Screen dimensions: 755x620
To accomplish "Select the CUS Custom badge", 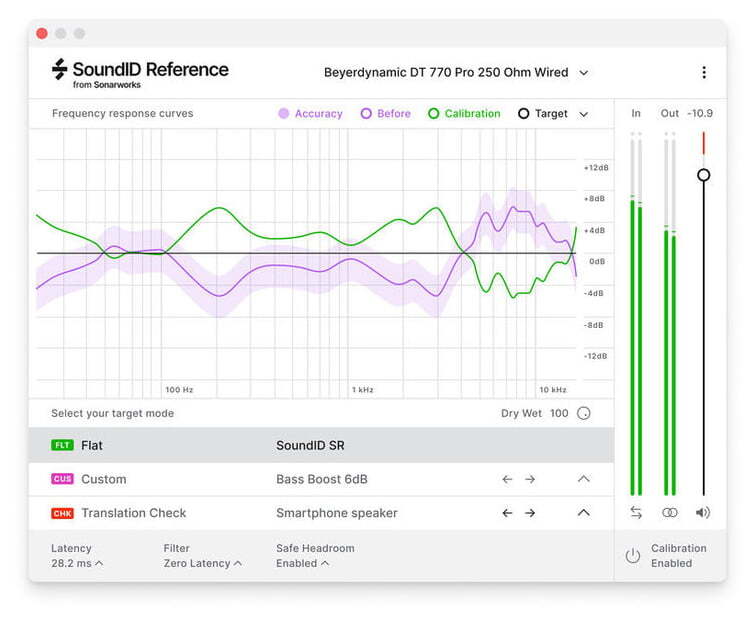I will tap(62, 479).
